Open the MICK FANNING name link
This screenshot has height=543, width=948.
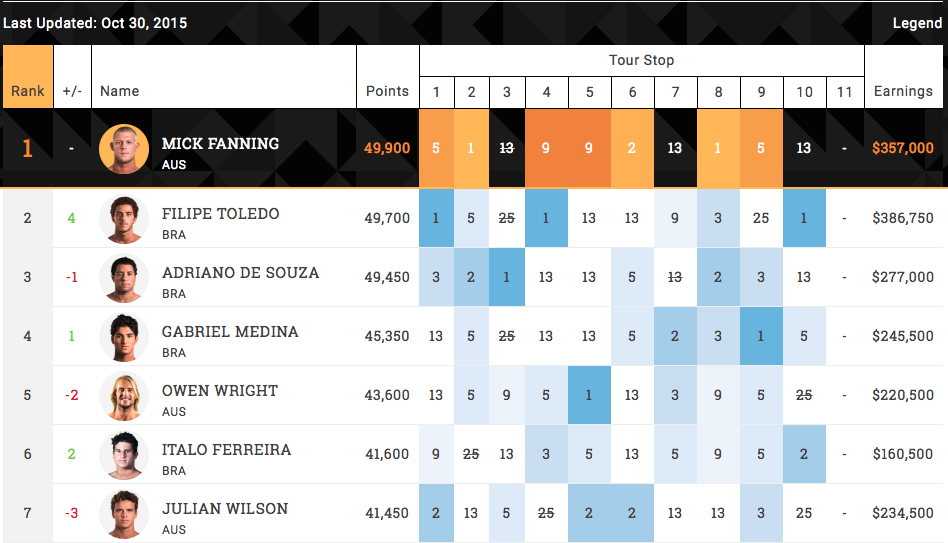tap(220, 143)
